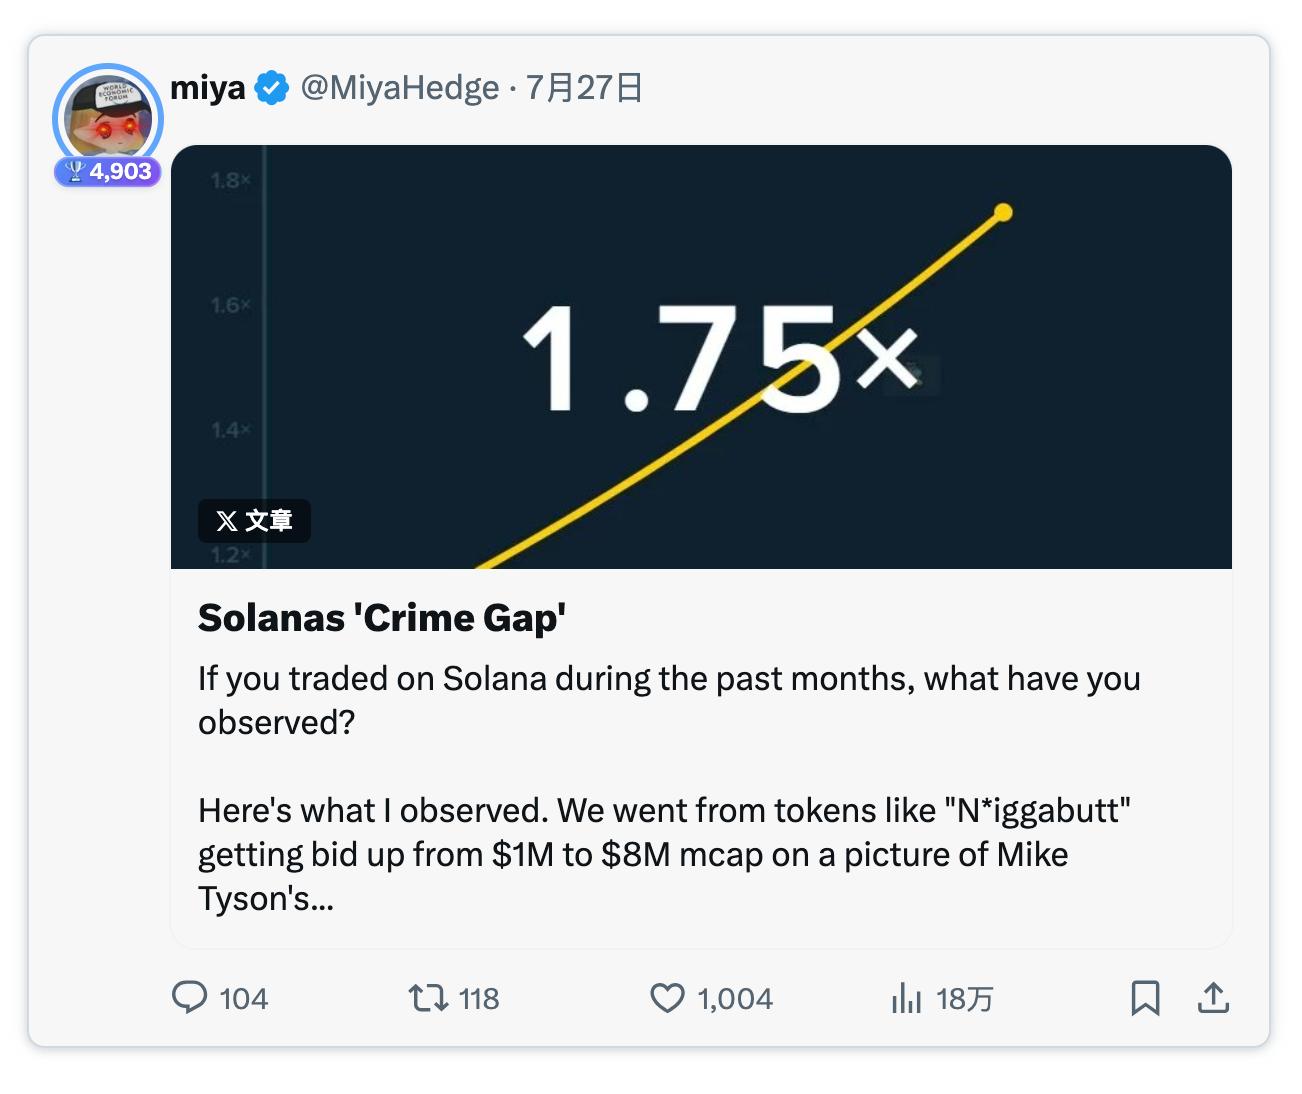Like the post with the heart icon

click(x=667, y=997)
